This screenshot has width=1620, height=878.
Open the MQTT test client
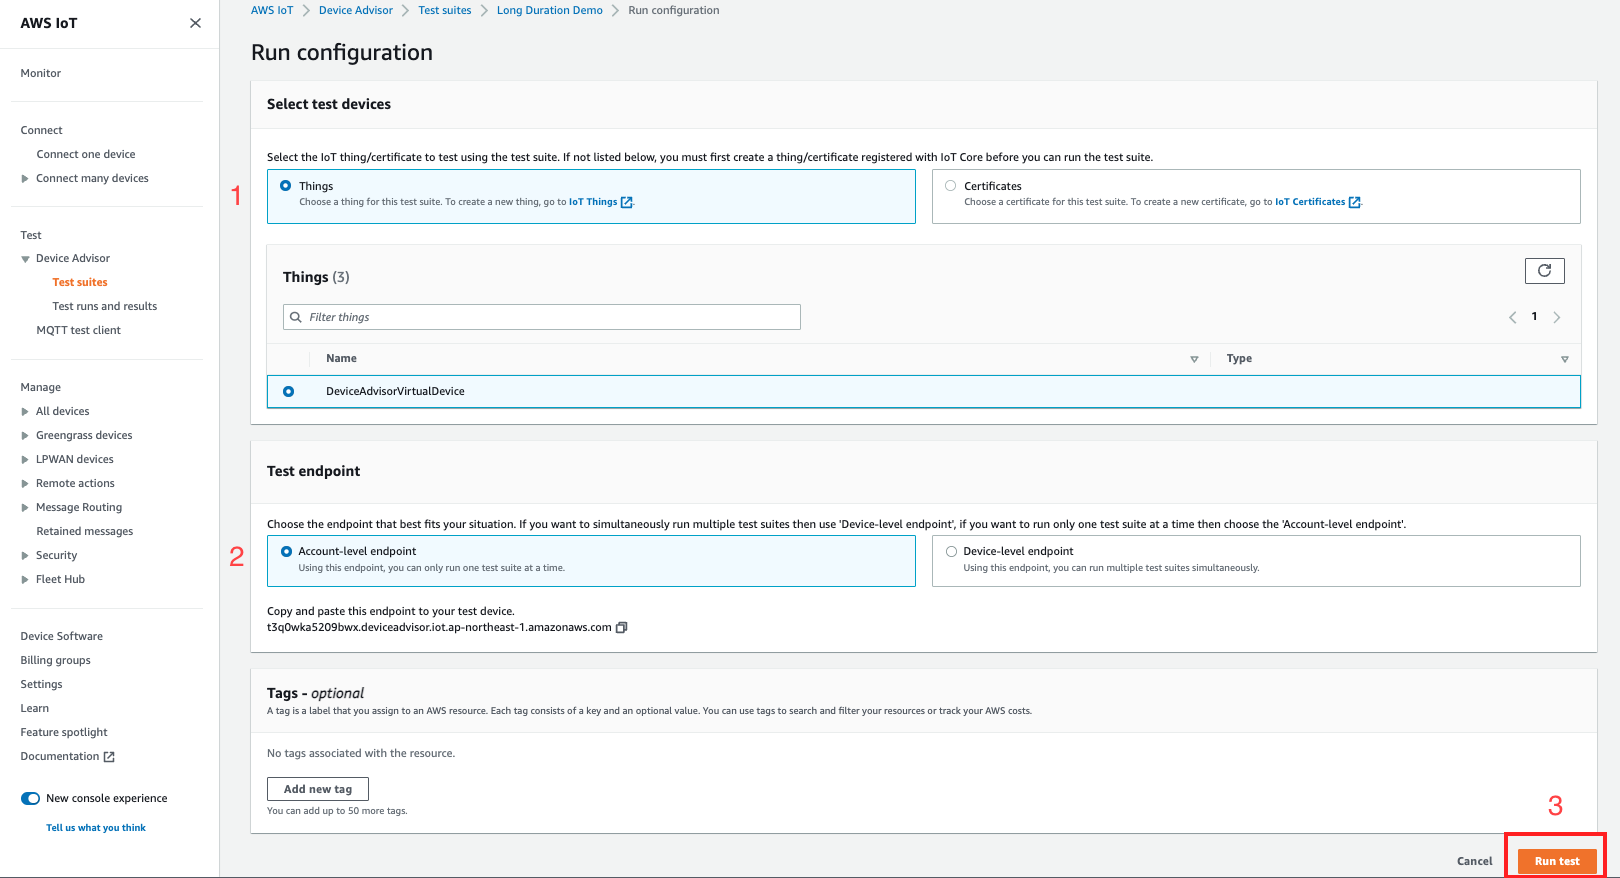[x=78, y=331]
